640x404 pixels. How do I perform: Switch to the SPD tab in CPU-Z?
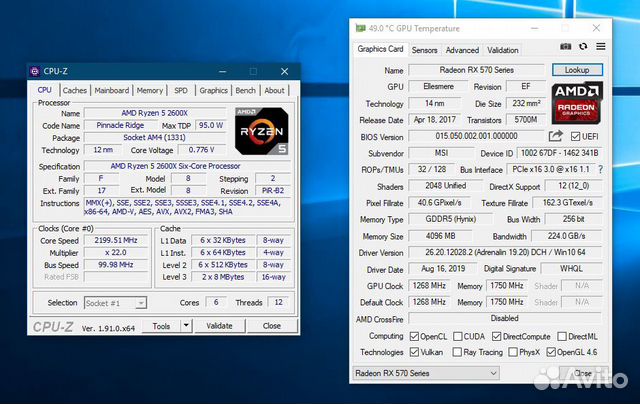click(181, 91)
